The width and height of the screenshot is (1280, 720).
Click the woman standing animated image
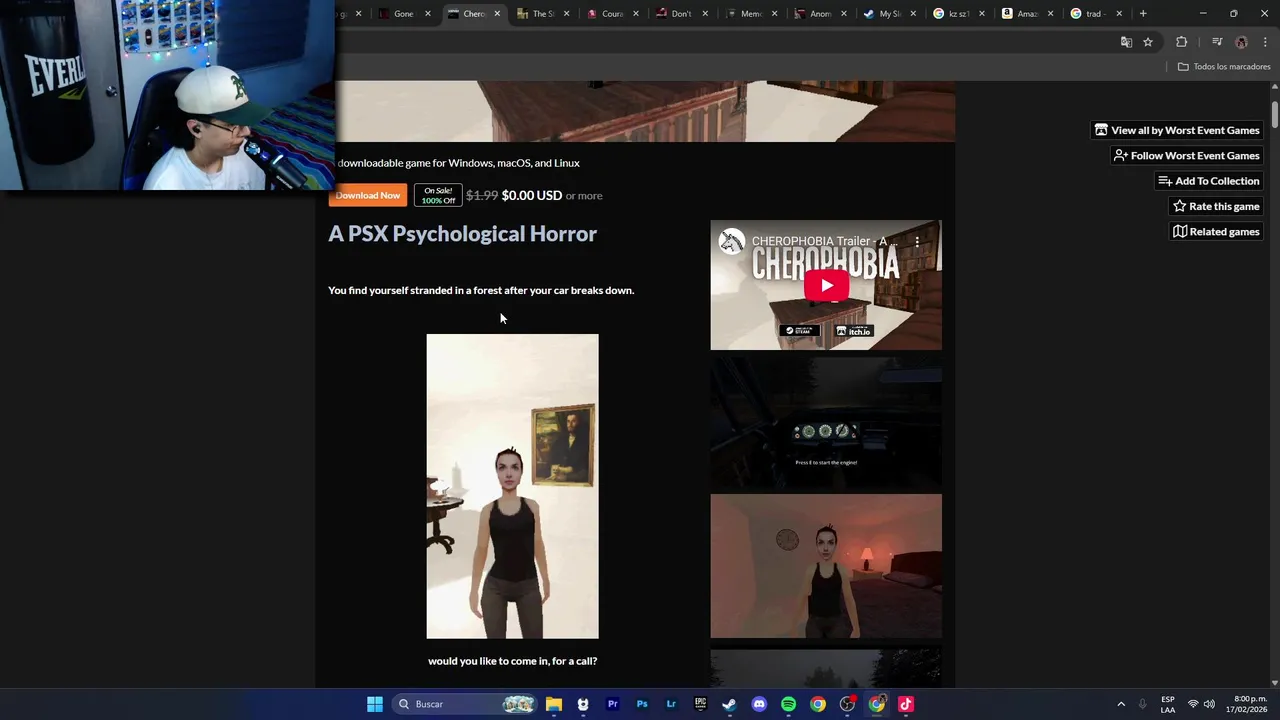pos(512,486)
